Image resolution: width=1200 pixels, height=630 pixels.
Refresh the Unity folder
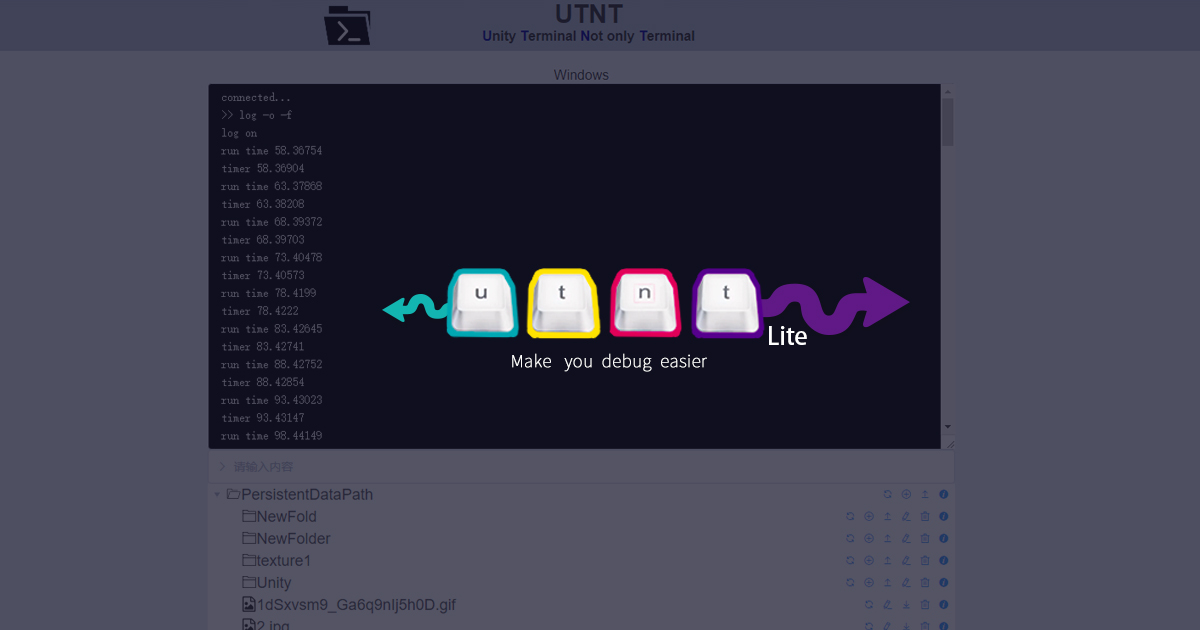(x=850, y=582)
